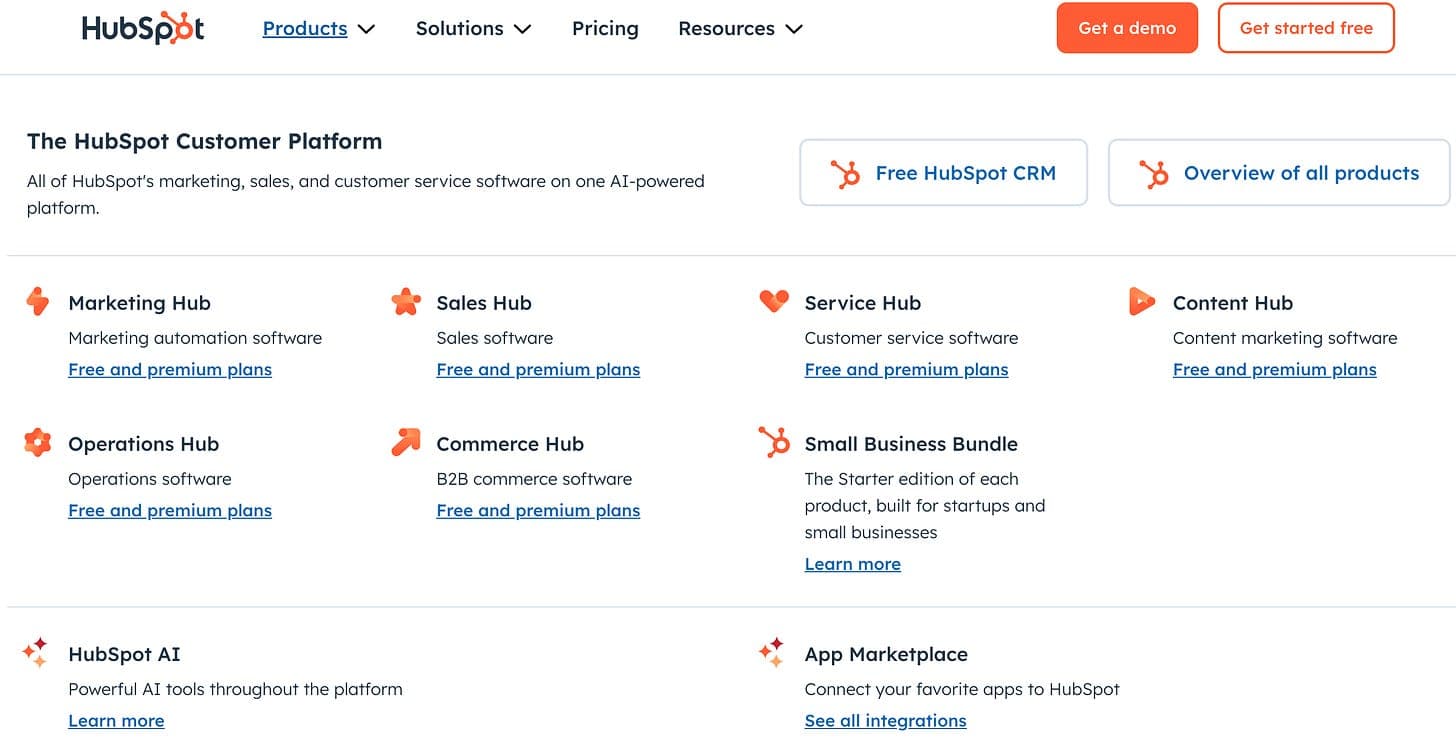This screenshot has width=1456, height=746.
Task: Click text Connect your favorite apps to HubSpot
Action: 962,689
